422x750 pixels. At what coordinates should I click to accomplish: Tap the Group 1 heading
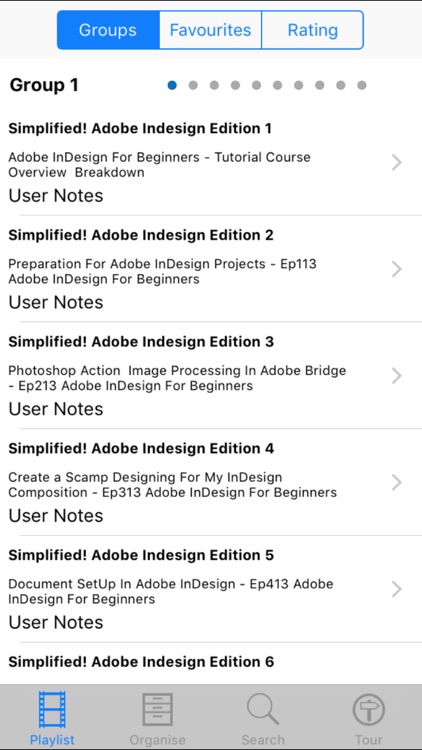tap(44, 85)
